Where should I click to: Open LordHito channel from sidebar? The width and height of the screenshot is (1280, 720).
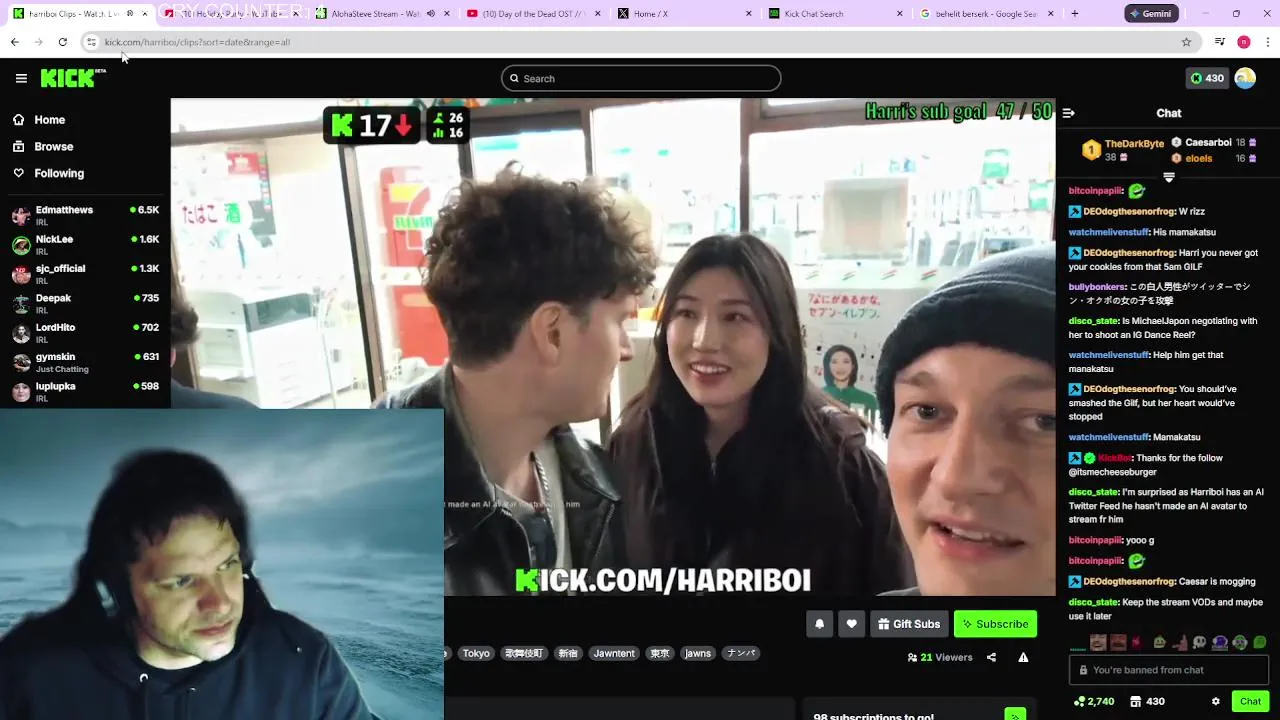(85, 333)
